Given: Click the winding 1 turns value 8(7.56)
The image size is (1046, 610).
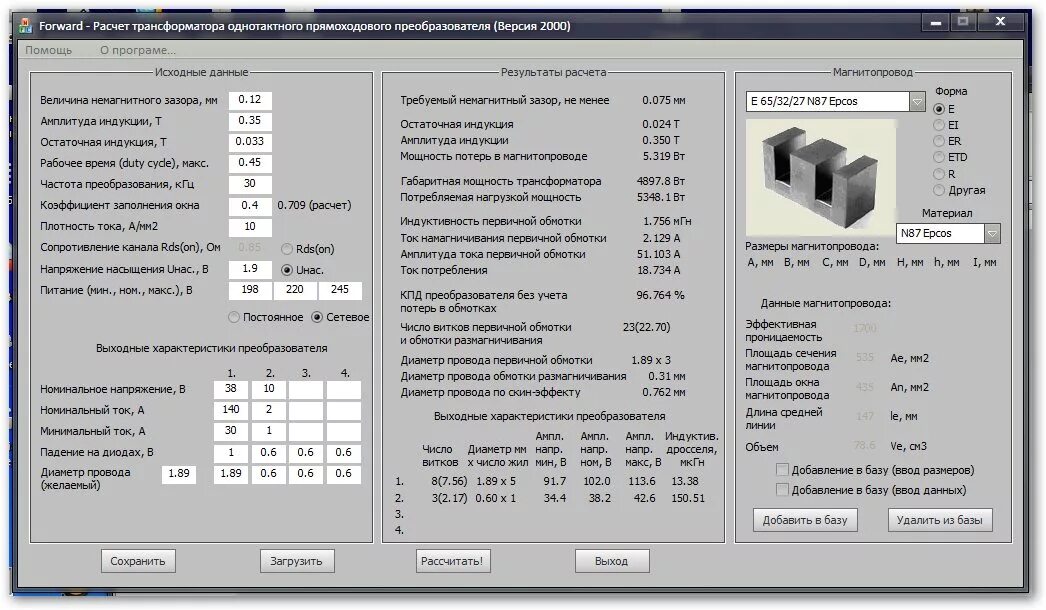Looking at the screenshot, I should (449, 481).
